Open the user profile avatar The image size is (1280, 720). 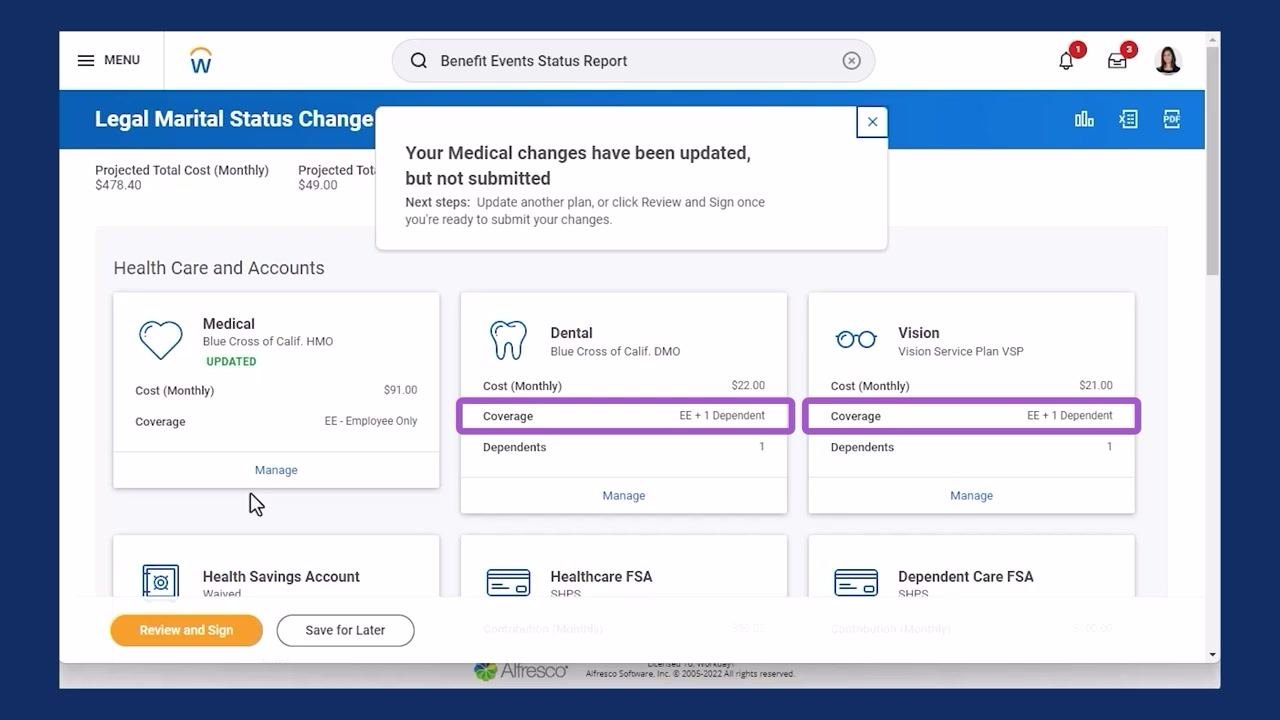(x=1168, y=60)
